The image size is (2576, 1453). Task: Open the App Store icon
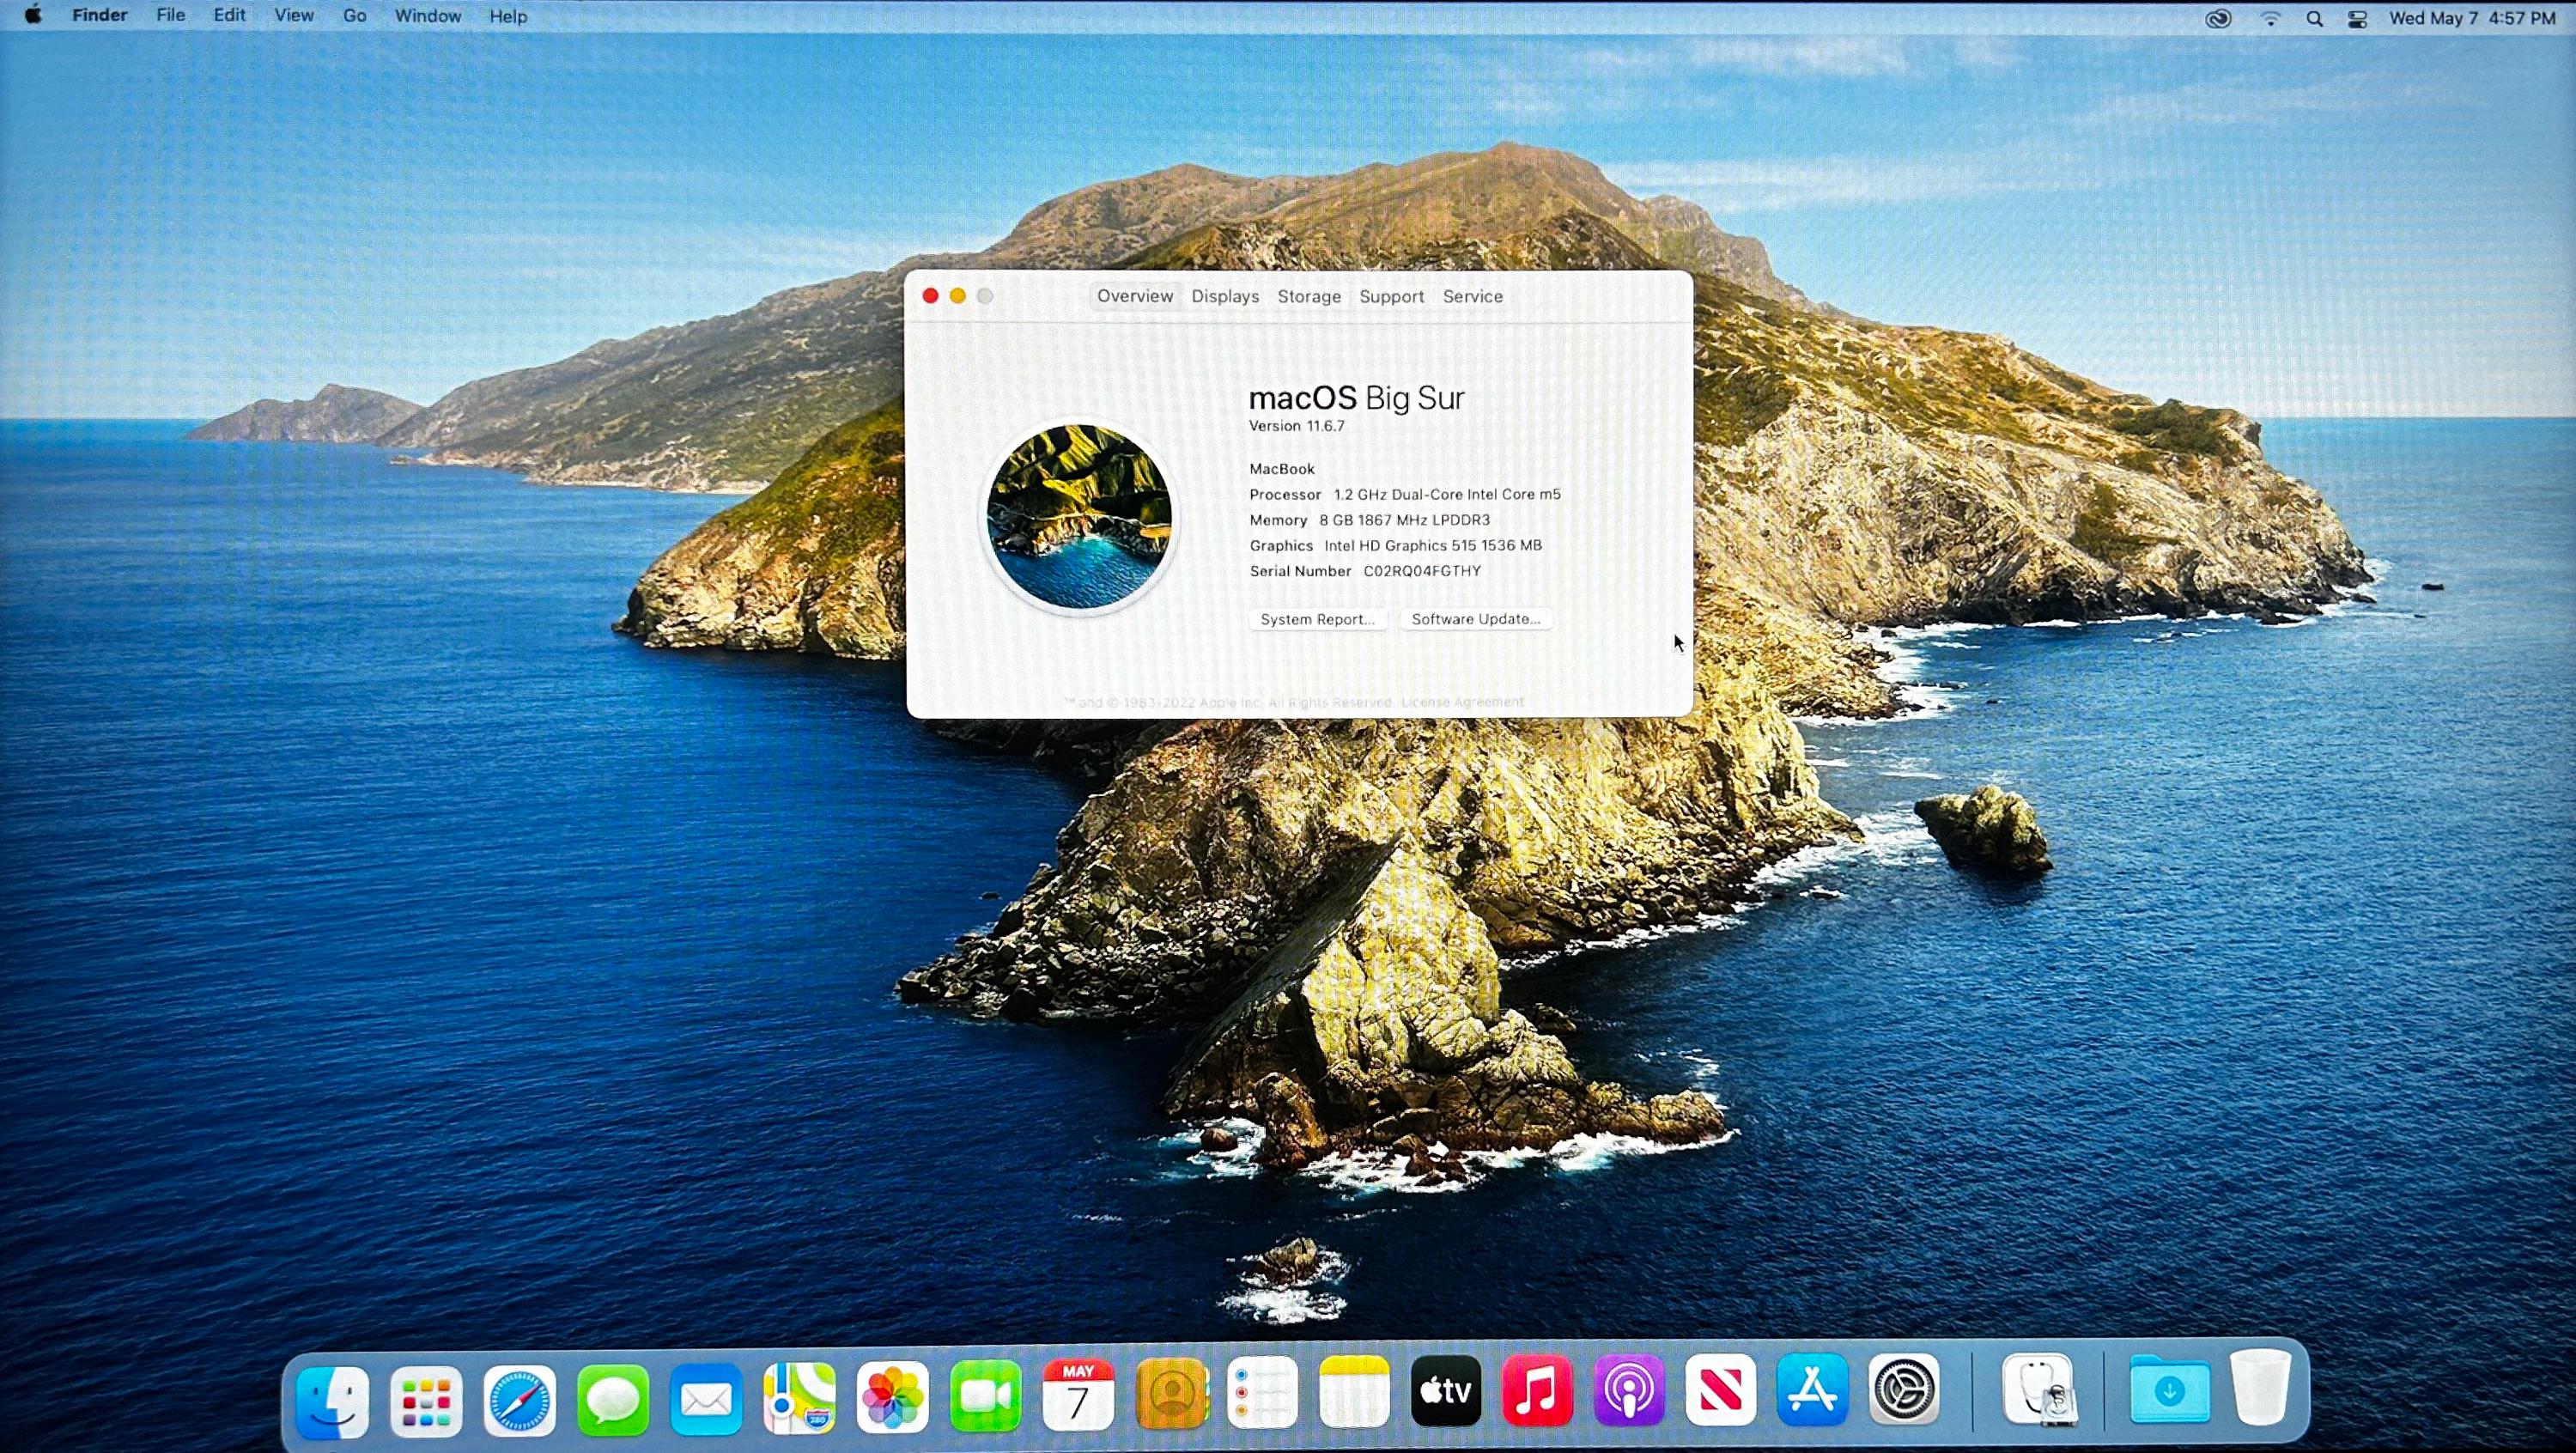(x=1812, y=1391)
